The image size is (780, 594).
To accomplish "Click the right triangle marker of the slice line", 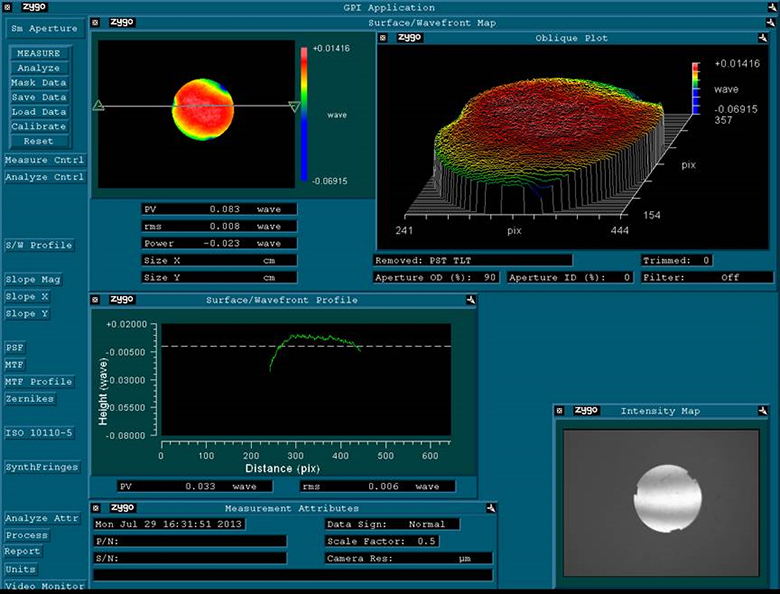I will click(294, 106).
